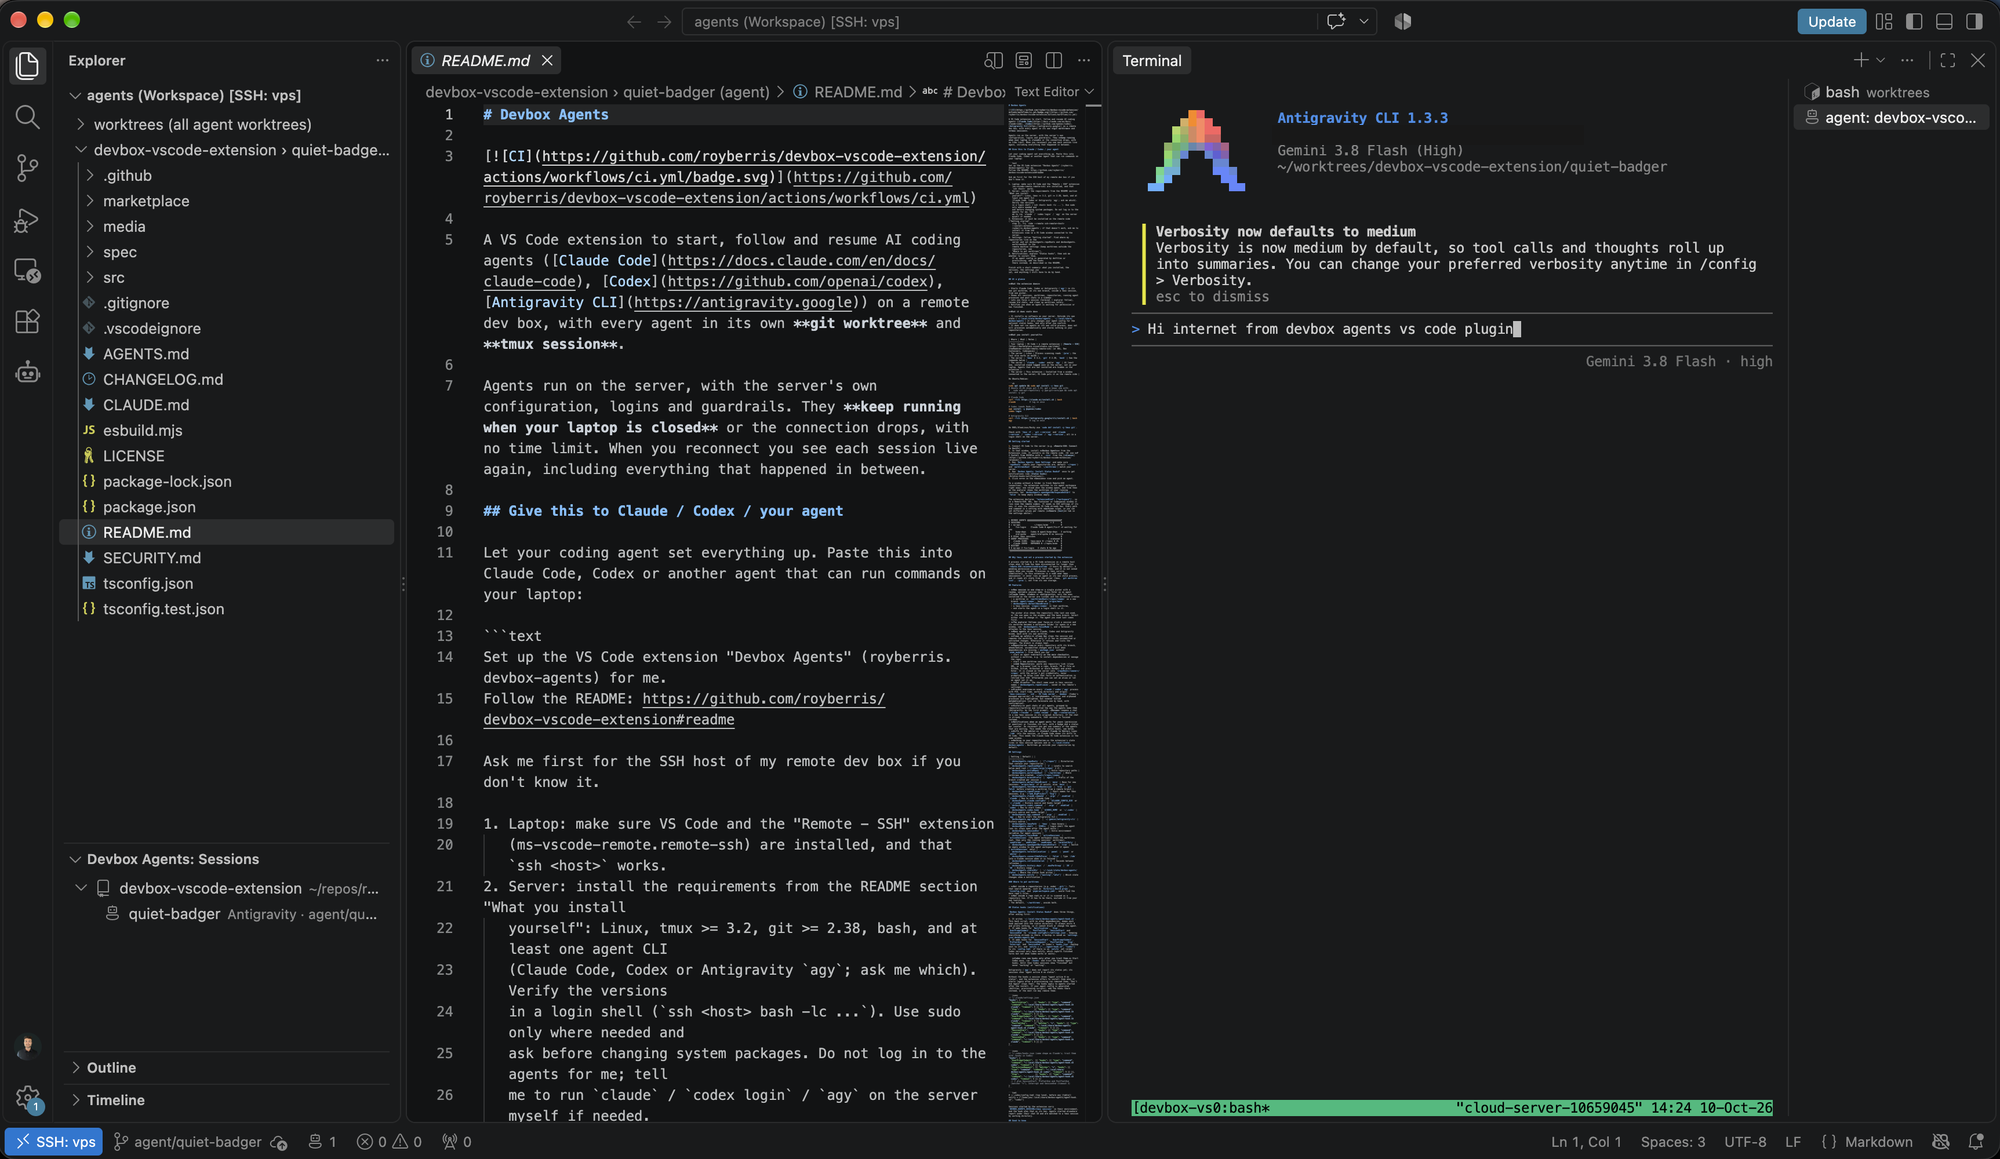The width and height of the screenshot is (2000, 1159).
Task: Click the Update button
Action: [1831, 21]
